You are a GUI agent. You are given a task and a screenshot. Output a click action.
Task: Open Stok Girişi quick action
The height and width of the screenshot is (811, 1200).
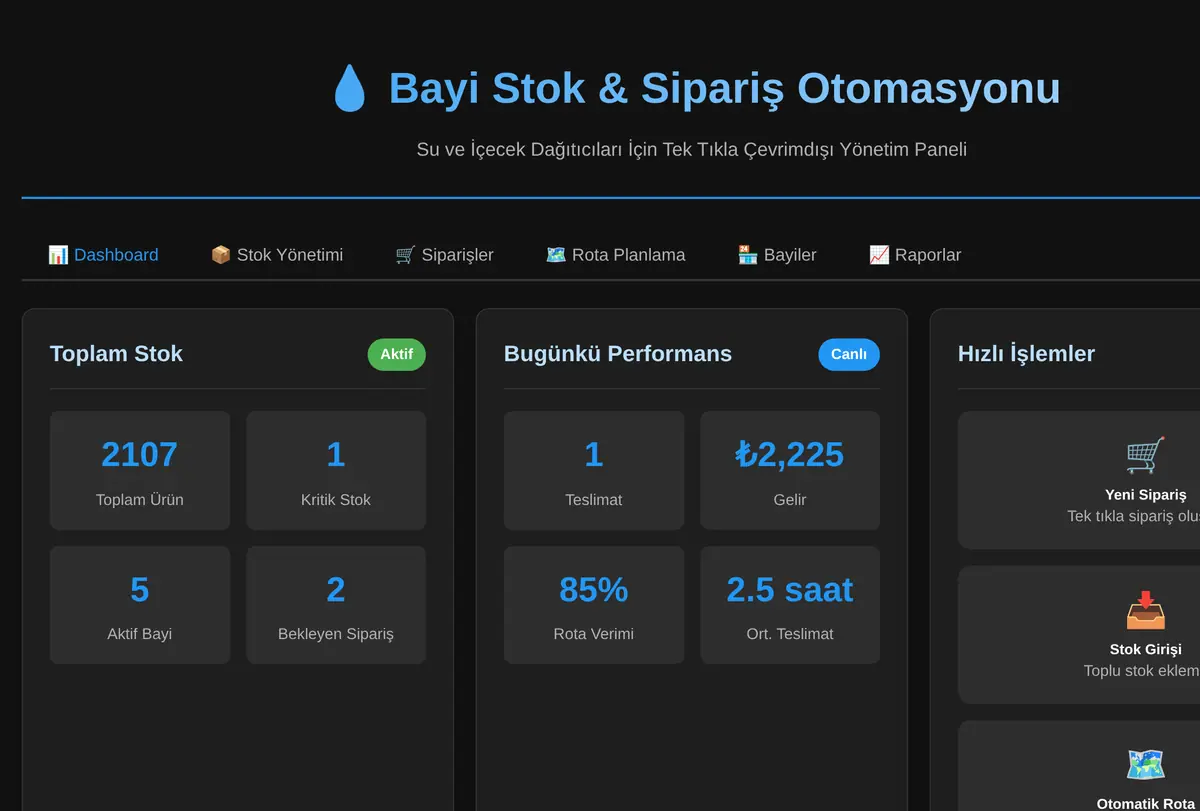pyautogui.click(x=1079, y=635)
